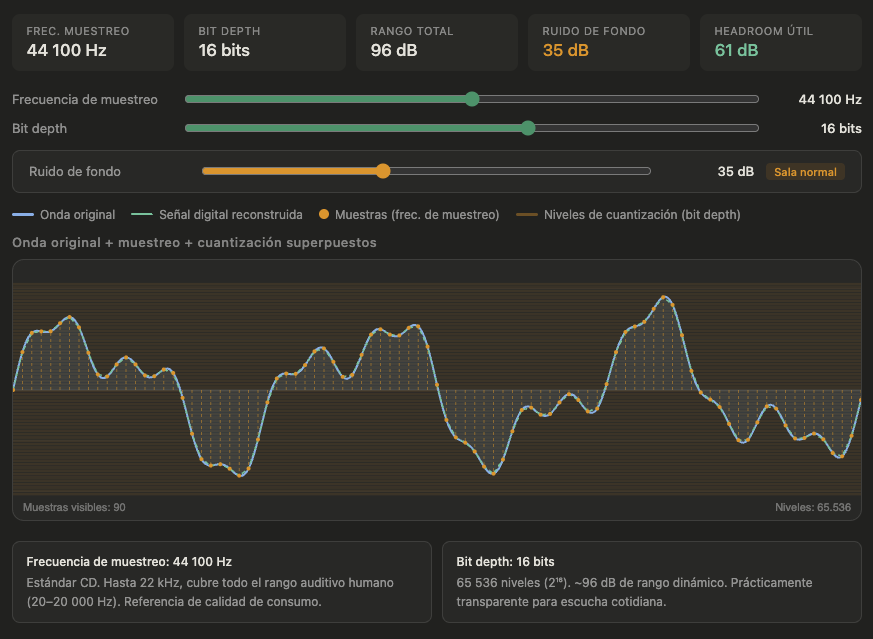The height and width of the screenshot is (639, 873).
Task: Click the Muestras visibles: 90 label
Action: click(74, 507)
